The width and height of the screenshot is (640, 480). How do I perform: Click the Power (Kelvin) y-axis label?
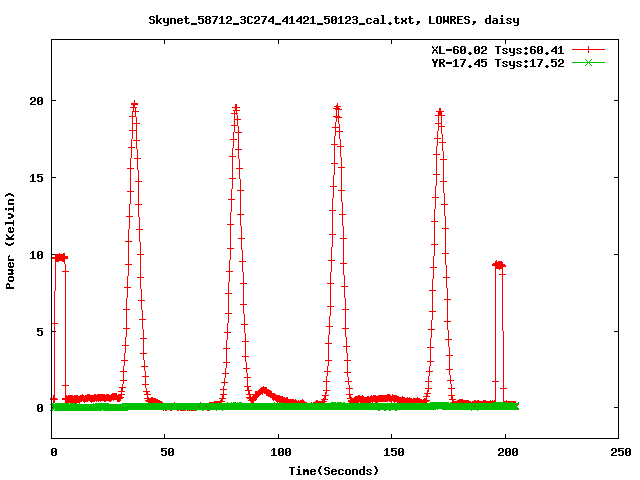[x=10, y=241]
